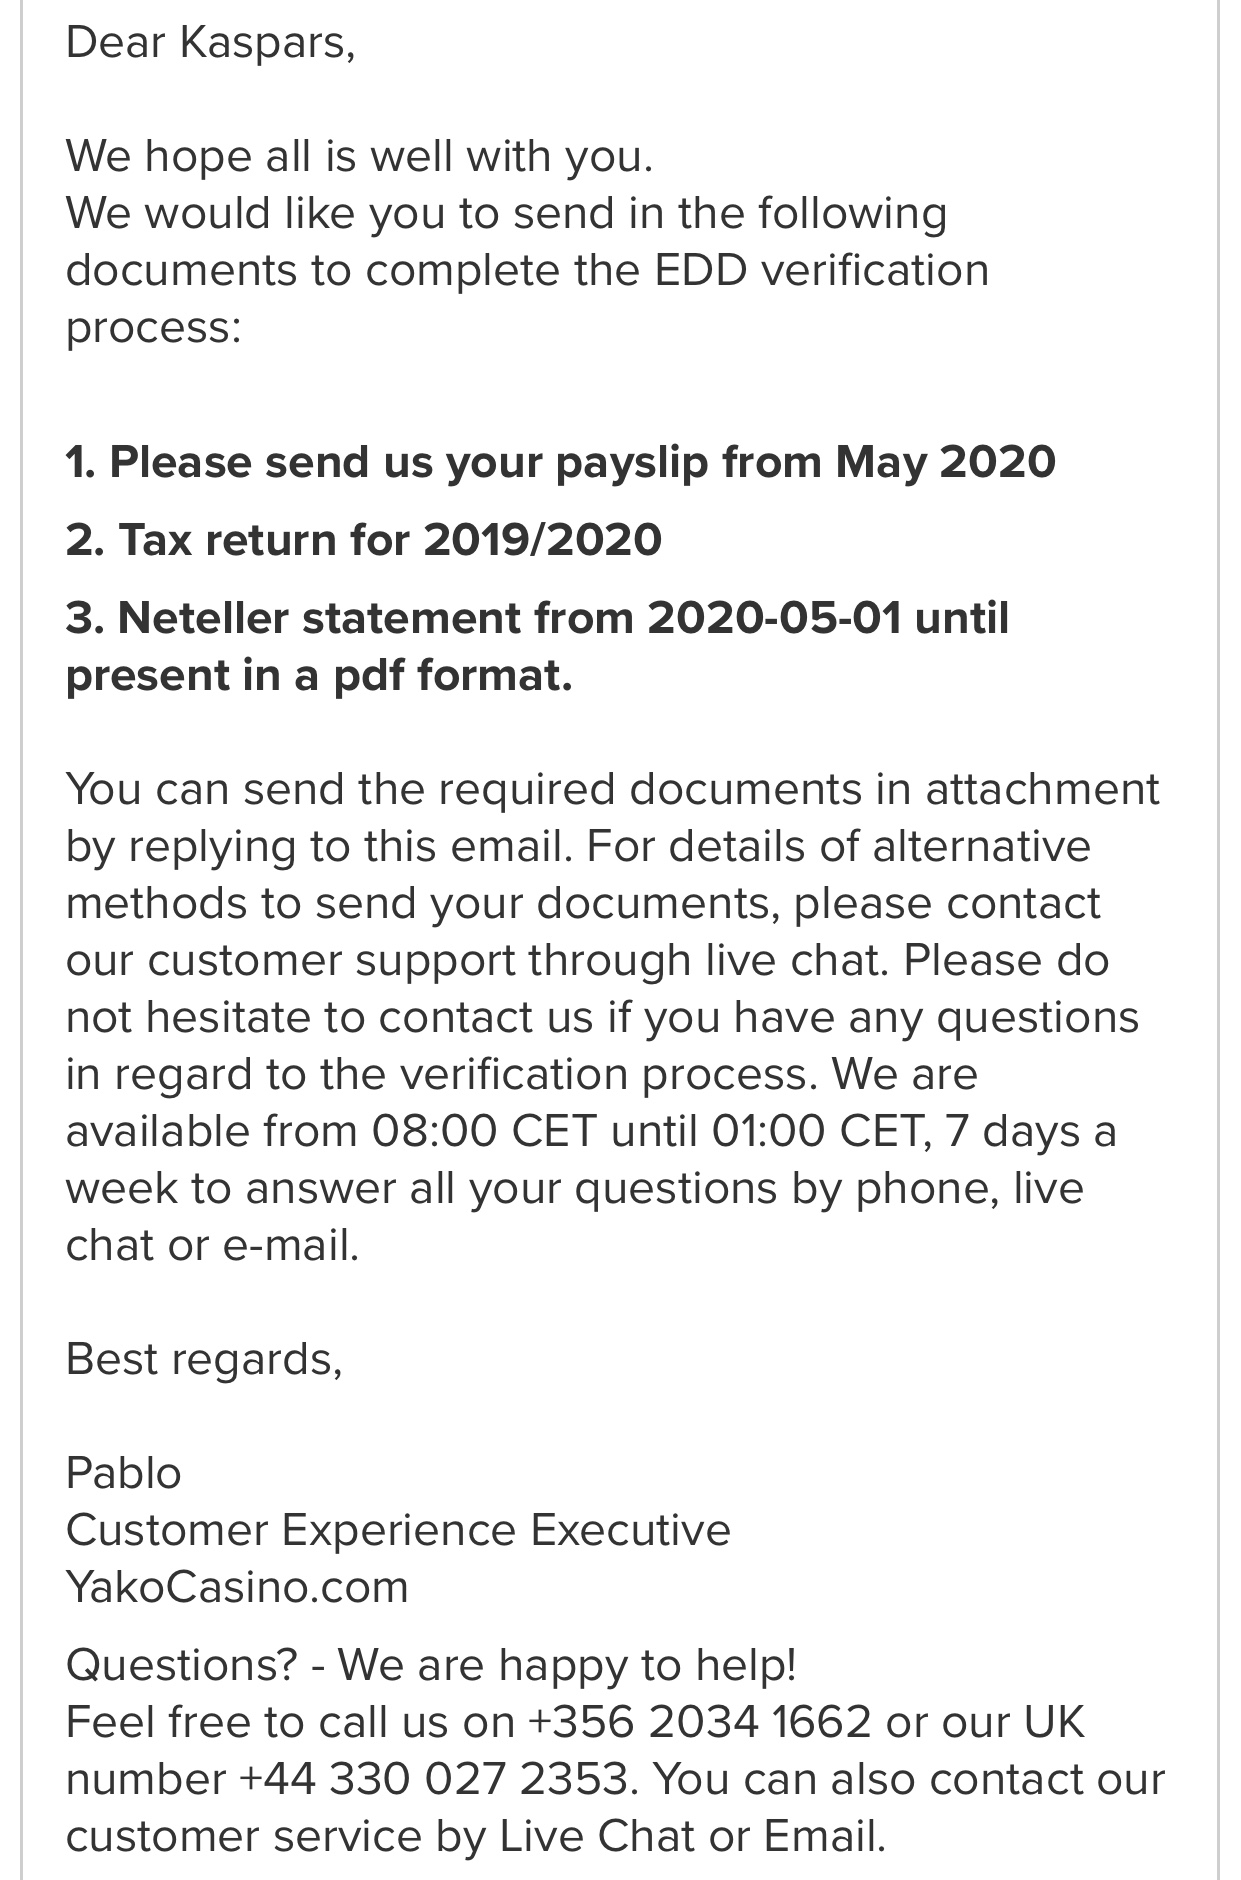This screenshot has width=1241, height=1880.
Task: Click the 'Dear Kaspars,' greeting line
Action: [210, 42]
